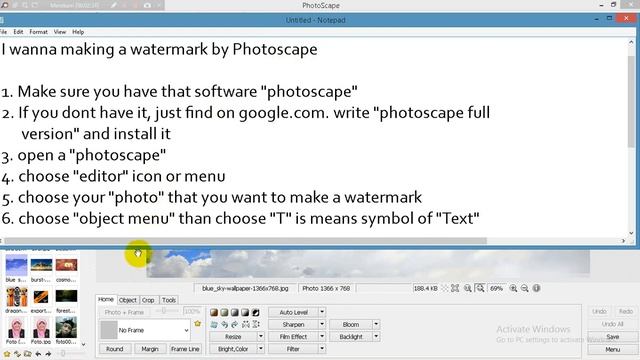This screenshot has height=360, width=640.
Task: Click the Margin button
Action: pos(150,349)
